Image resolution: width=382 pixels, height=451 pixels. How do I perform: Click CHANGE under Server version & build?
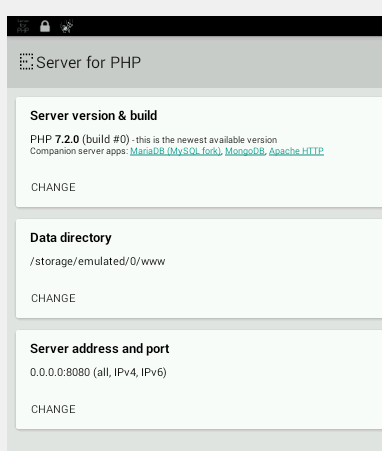click(53, 187)
